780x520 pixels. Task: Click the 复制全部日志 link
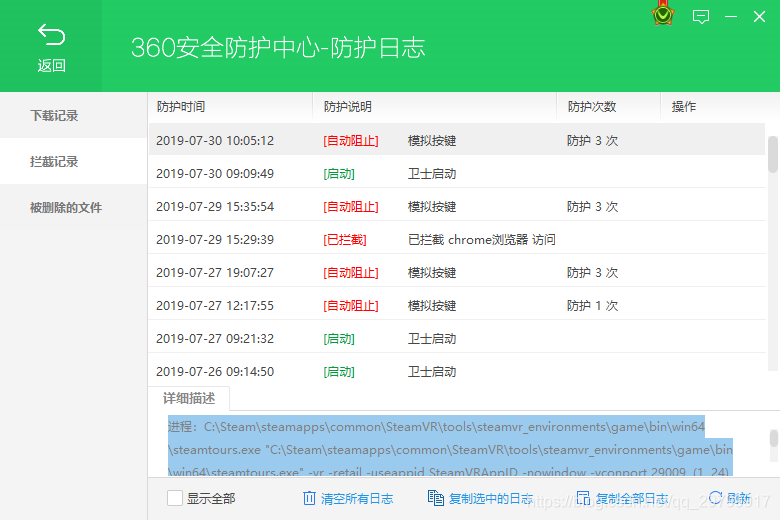pyautogui.click(x=632, y=499)
